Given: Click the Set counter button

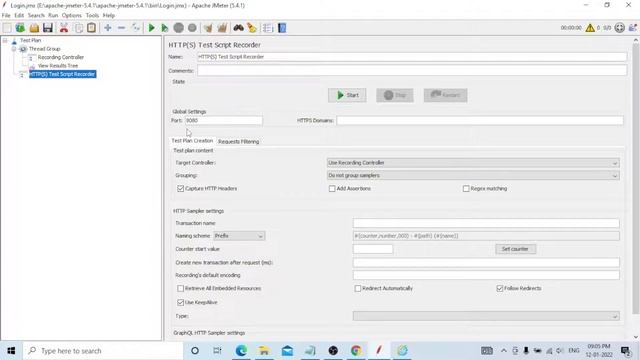Looking at the screenshot, I should pyautogui.click(x=515, y=249).
